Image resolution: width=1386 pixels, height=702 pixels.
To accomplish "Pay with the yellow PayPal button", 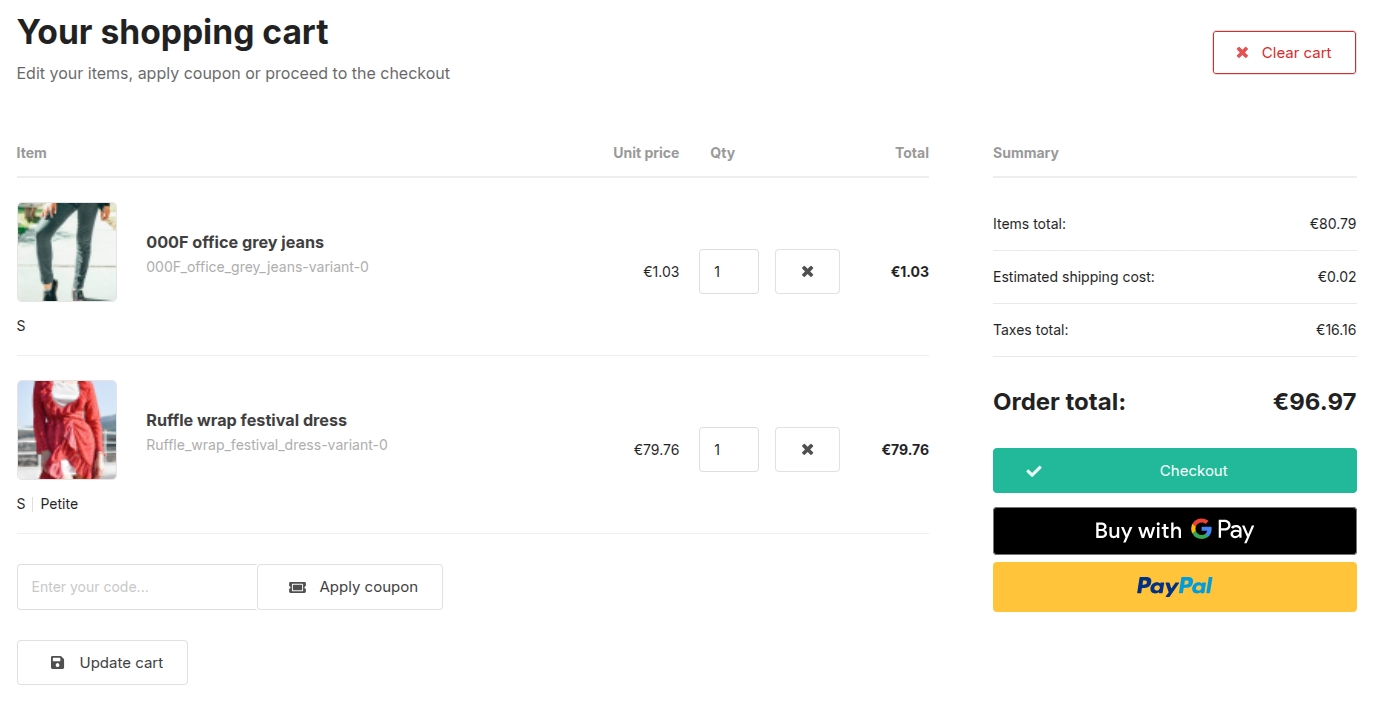I will [x=1174, y=587].
